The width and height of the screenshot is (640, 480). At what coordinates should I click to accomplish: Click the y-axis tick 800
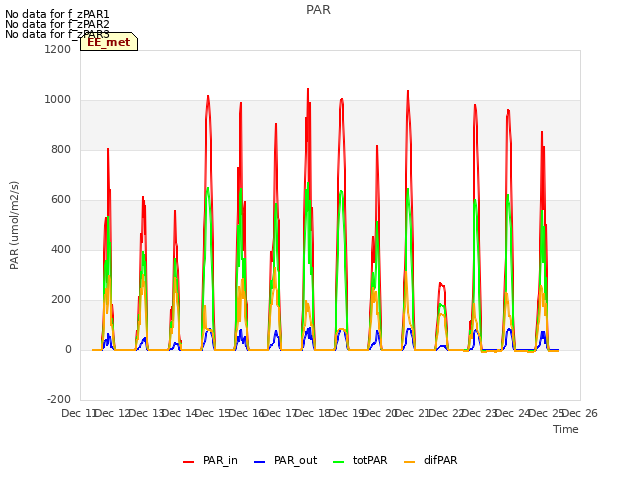61,149
